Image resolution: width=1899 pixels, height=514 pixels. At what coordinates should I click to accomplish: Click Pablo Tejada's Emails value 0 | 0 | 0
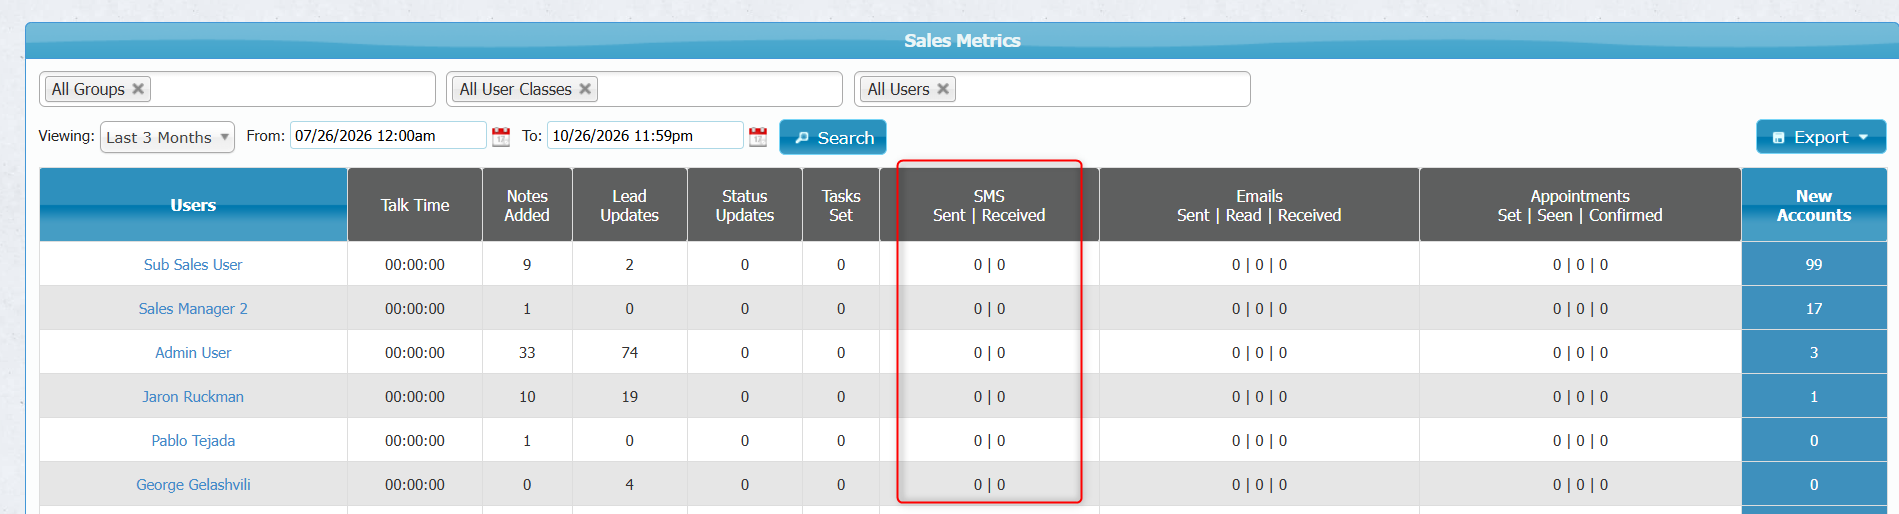(x=1260, y=441)
